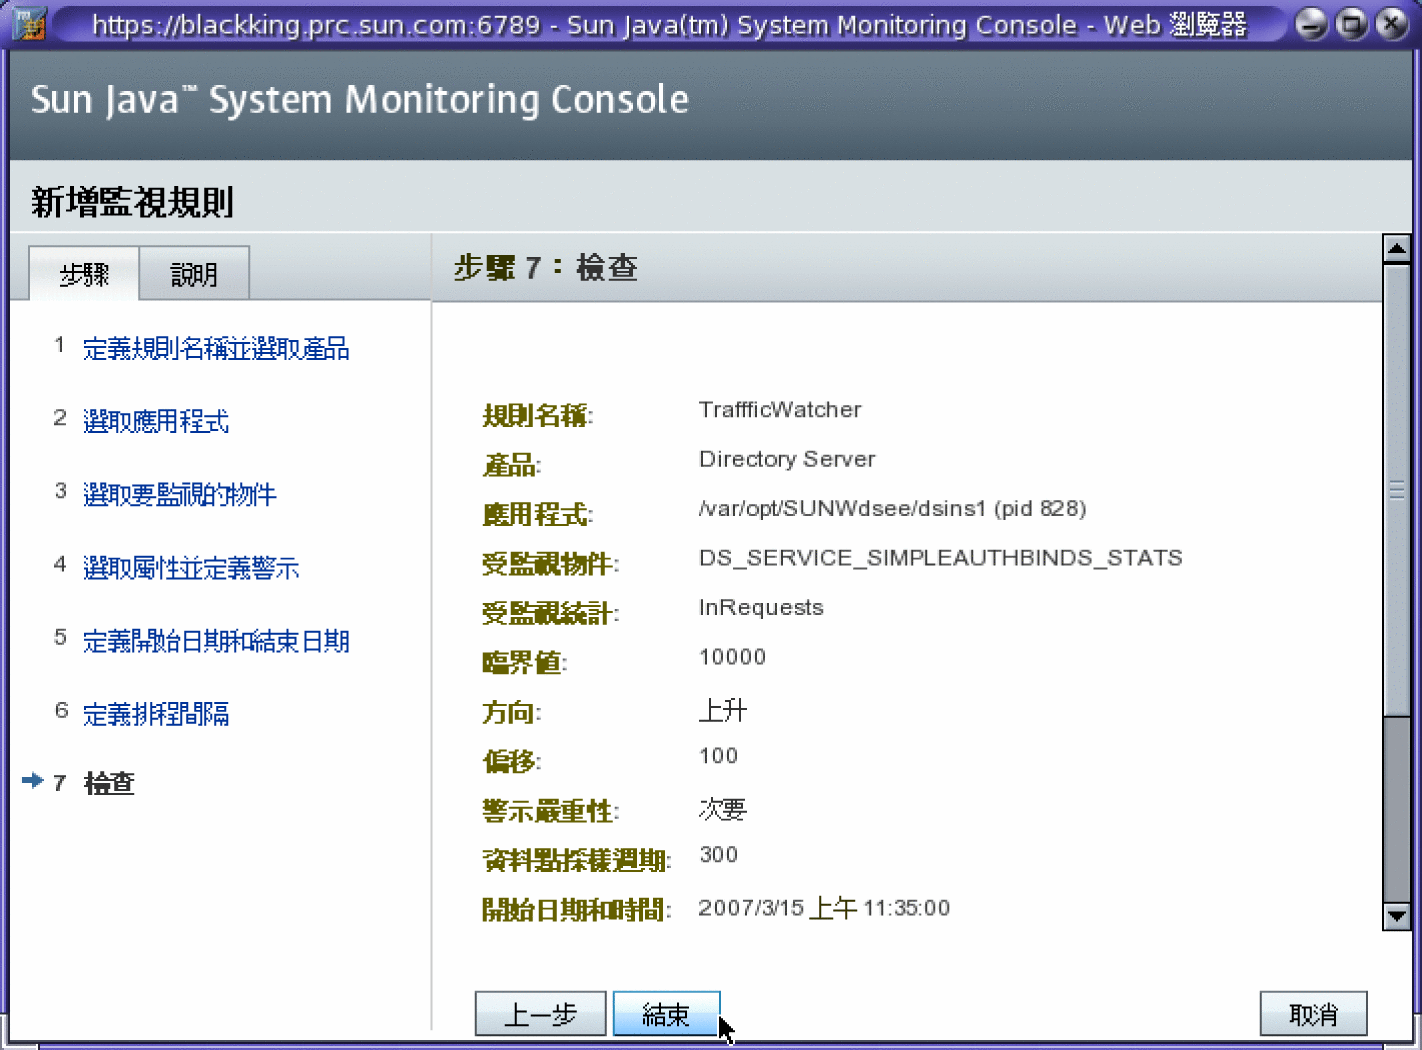Click the 資料點採樣週期 label
Image resolution: width=1422 pixels, height=1050 pixels.
(576, 860)
